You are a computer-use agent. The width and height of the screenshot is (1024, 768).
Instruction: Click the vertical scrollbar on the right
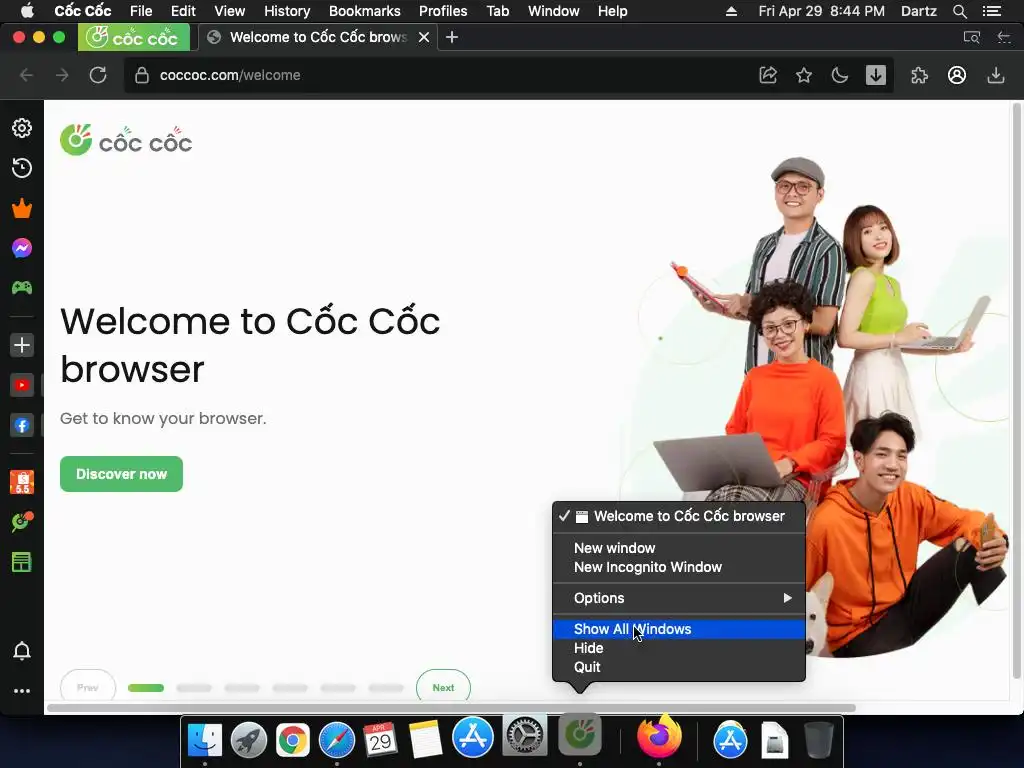pos(1016,392)
